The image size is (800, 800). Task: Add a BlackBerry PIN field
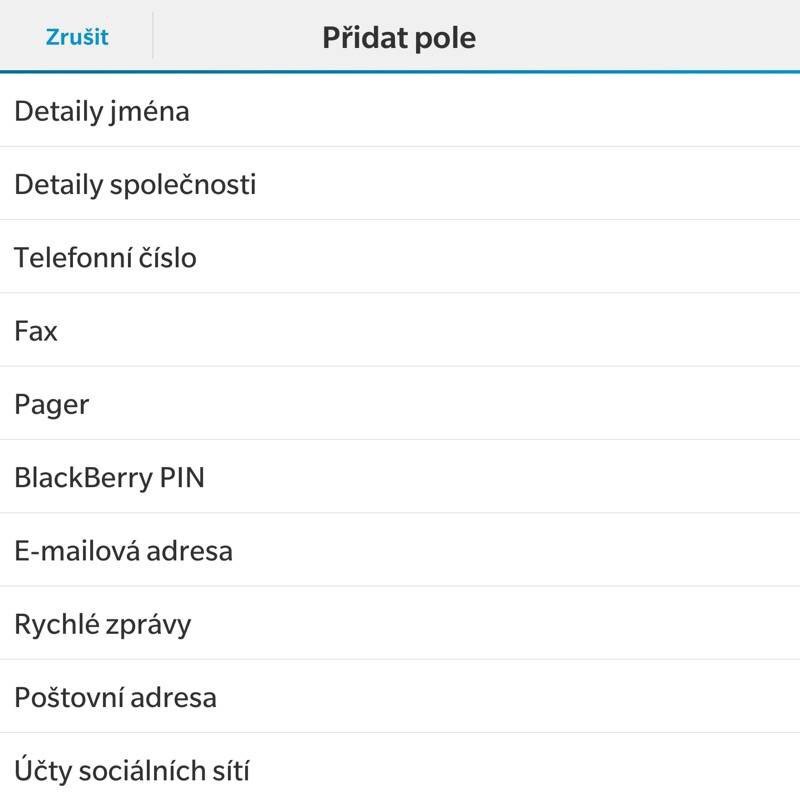coord(400,477)
